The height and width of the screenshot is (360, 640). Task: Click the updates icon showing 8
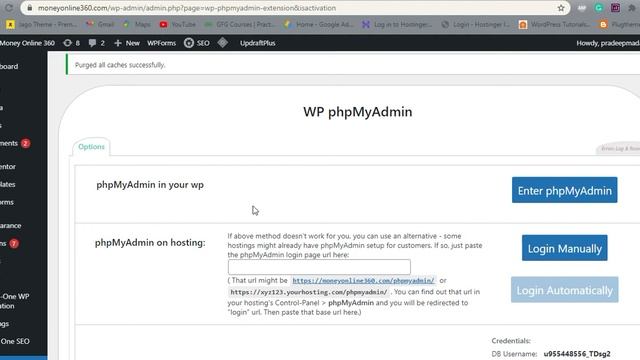pos(71,43)
